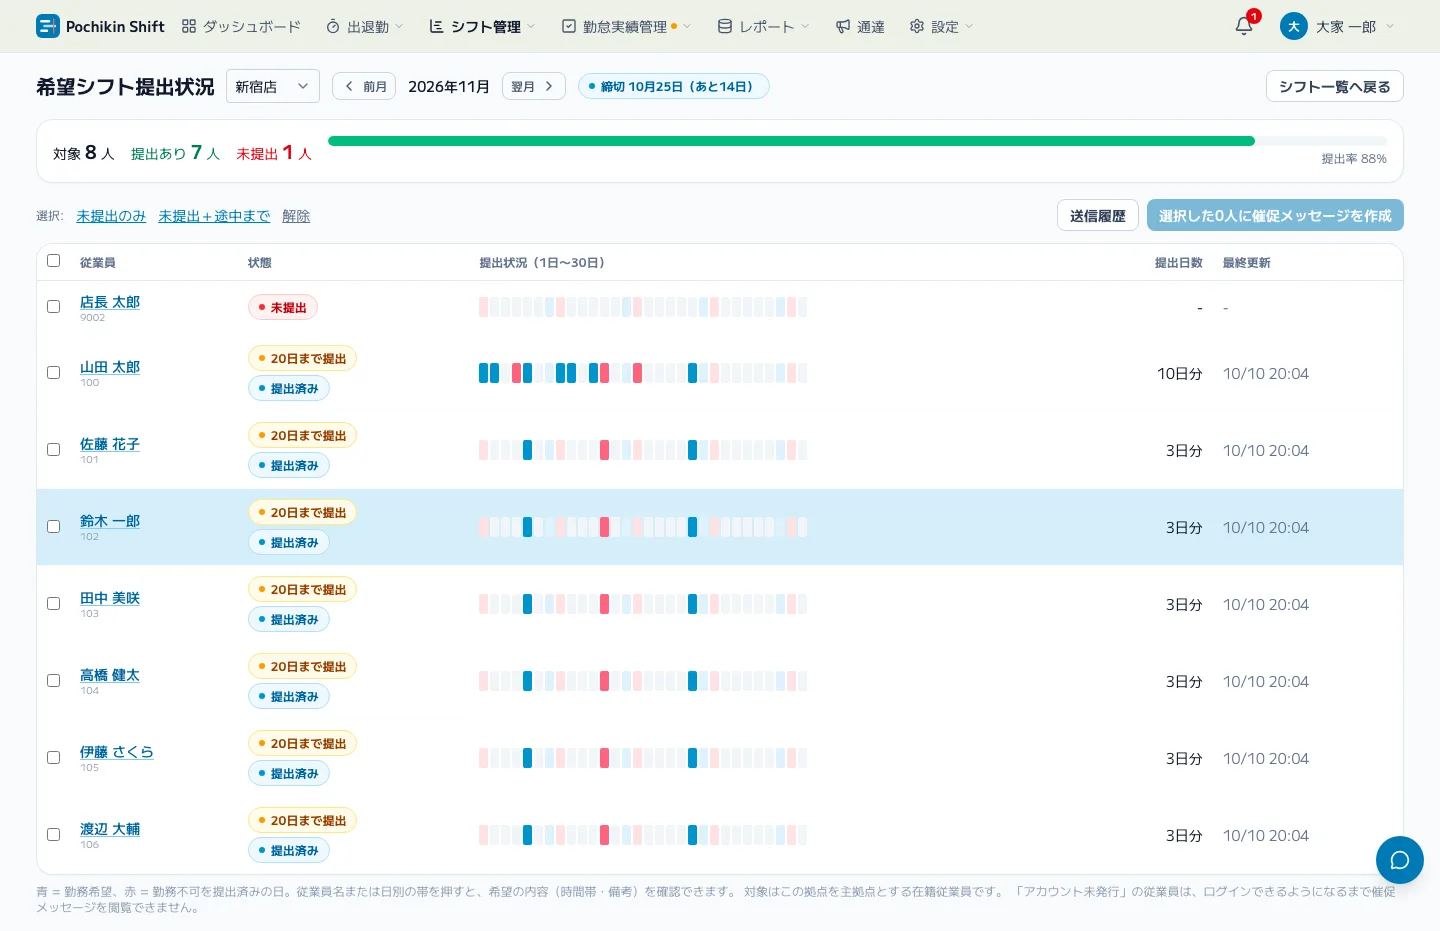Screen dimensions: 1440x931
Task: Check the box for 店長 太郎
Action: pyautogui.click(x=54, y=307)
